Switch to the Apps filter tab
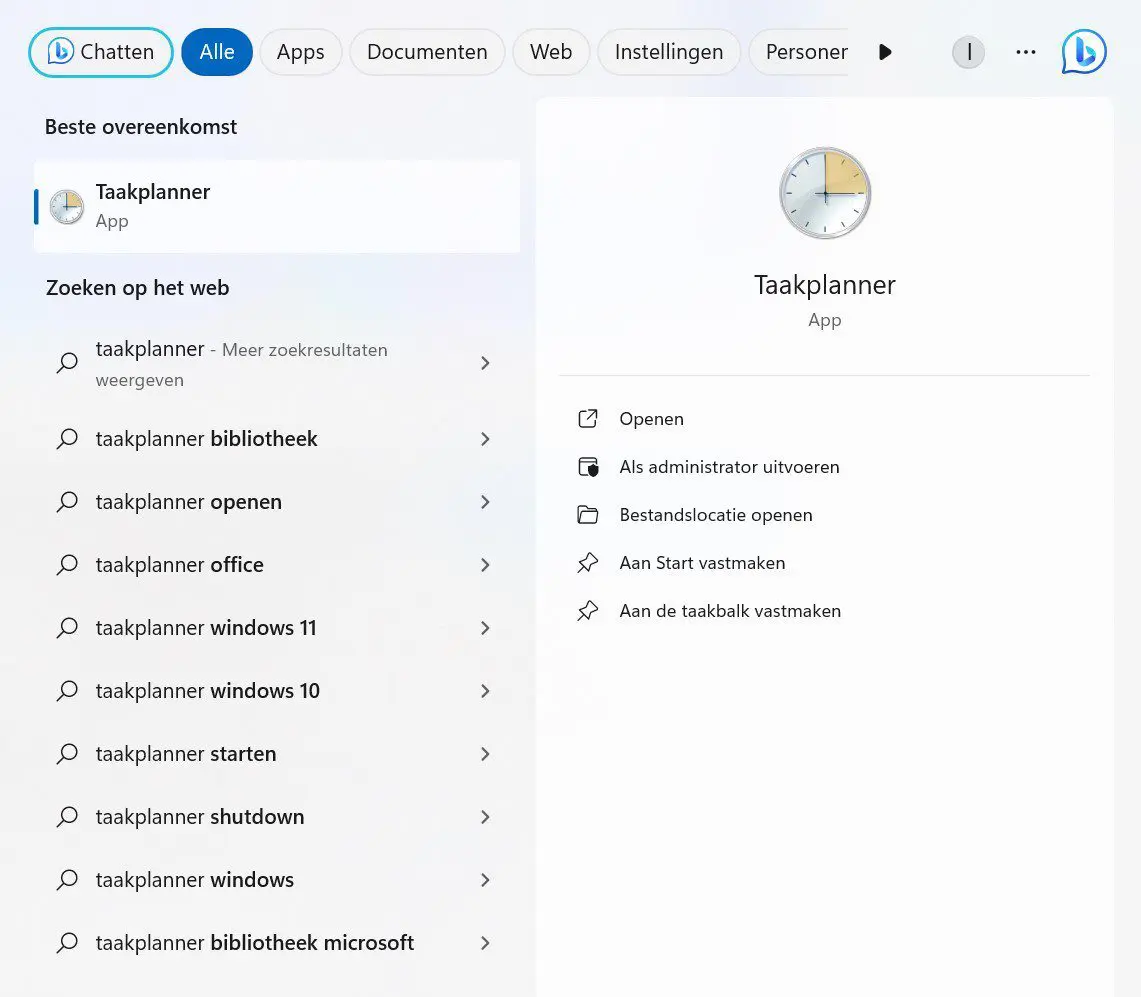The width and height of the screenshot is (1141, 997). [301, 52]
